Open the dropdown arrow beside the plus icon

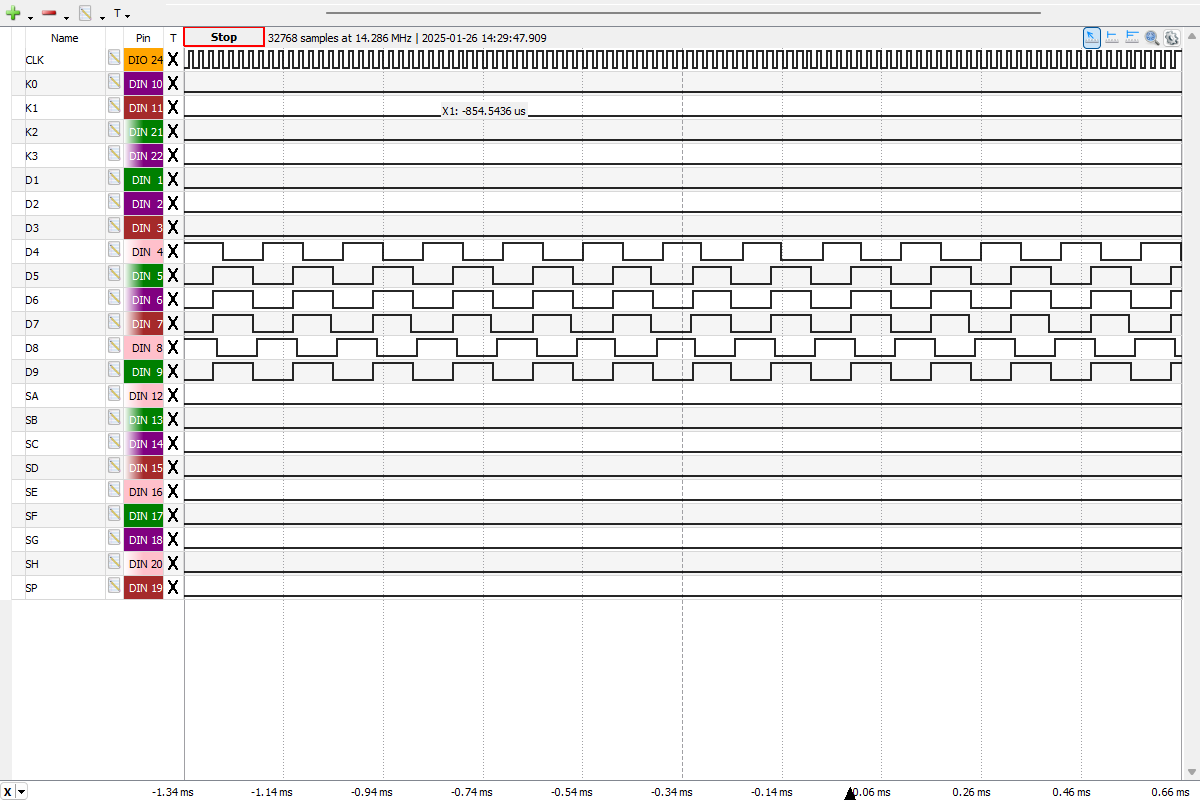coord(30,17)
